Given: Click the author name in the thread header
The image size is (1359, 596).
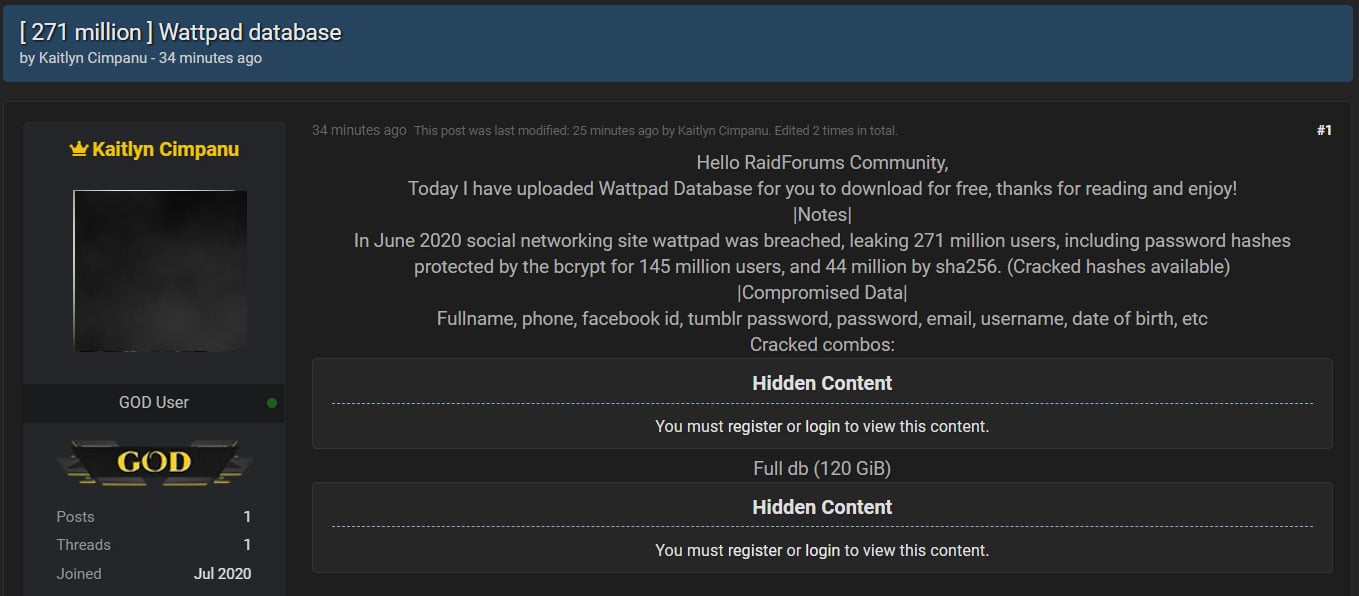Looking at the screenshot, I should 94,58.
